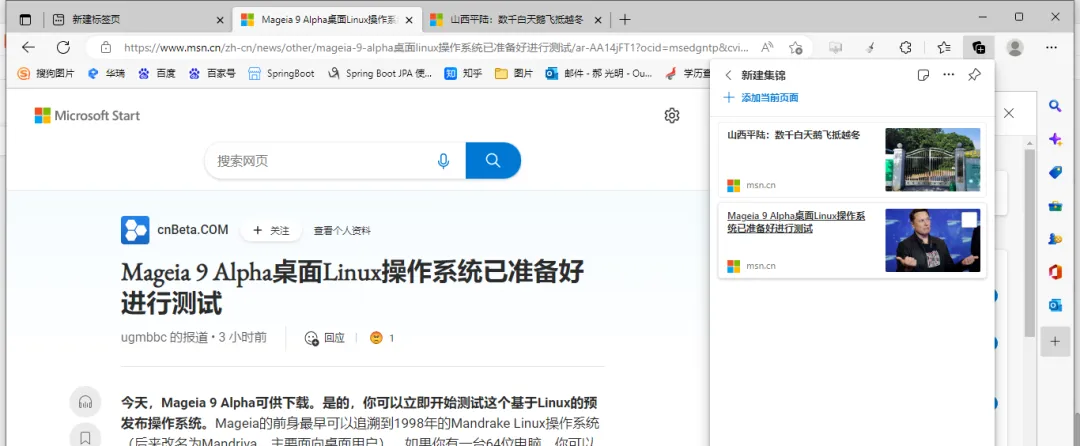Close the 山西平陆 tab
1080x446 pixels.
pos(598,20)
